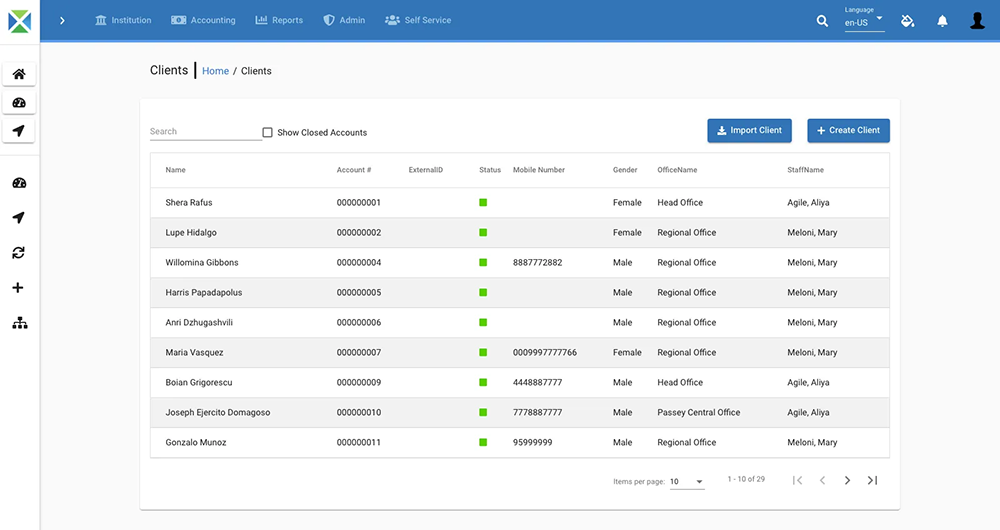
Task: Open the Institution menu
Action: click(x=123, y=20)
